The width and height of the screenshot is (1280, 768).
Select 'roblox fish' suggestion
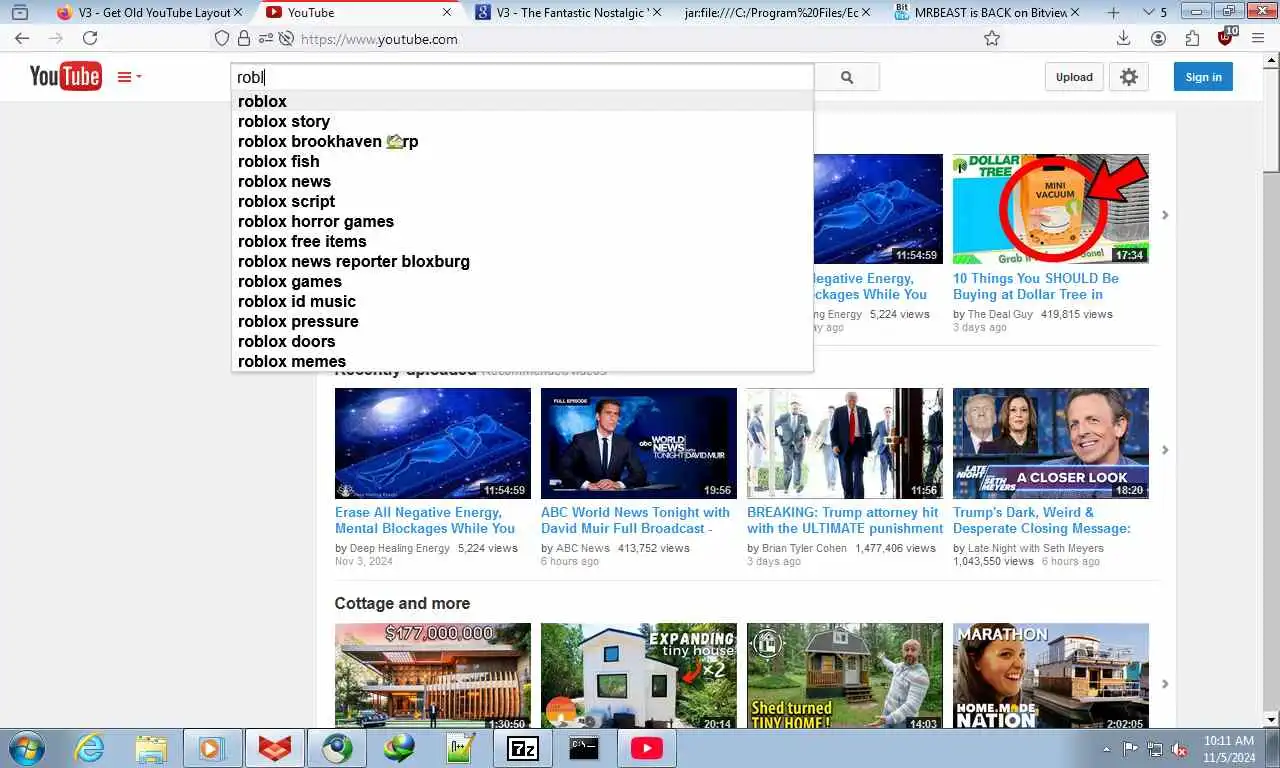522,161
